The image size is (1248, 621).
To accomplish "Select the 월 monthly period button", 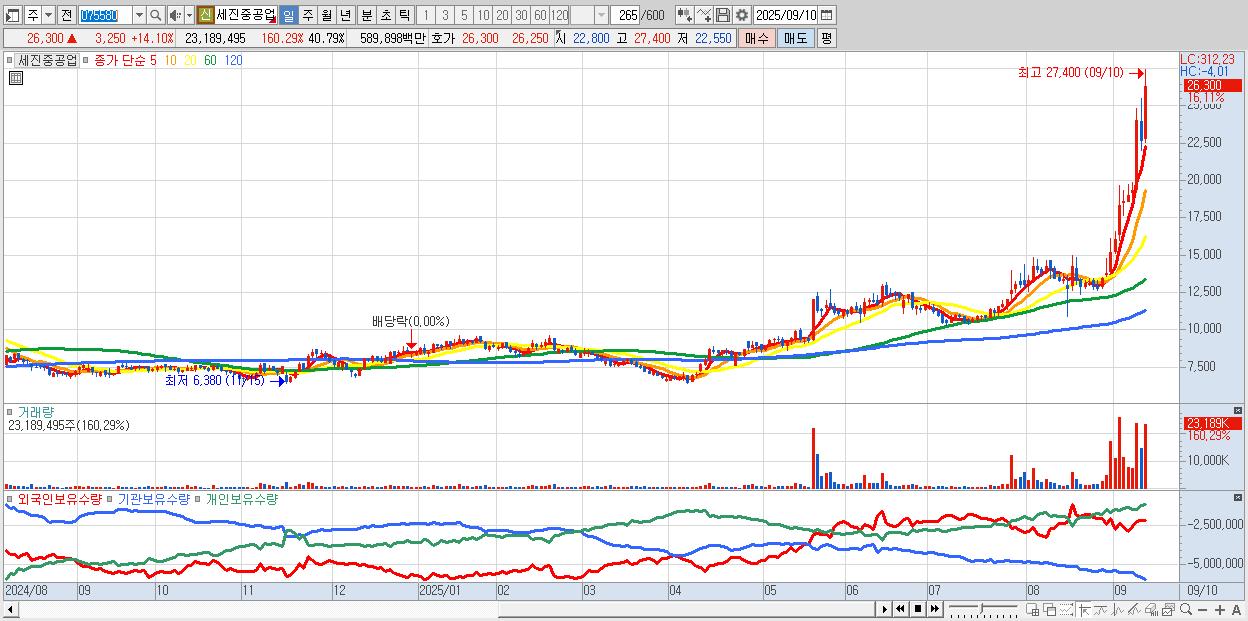I will [326, 15].
